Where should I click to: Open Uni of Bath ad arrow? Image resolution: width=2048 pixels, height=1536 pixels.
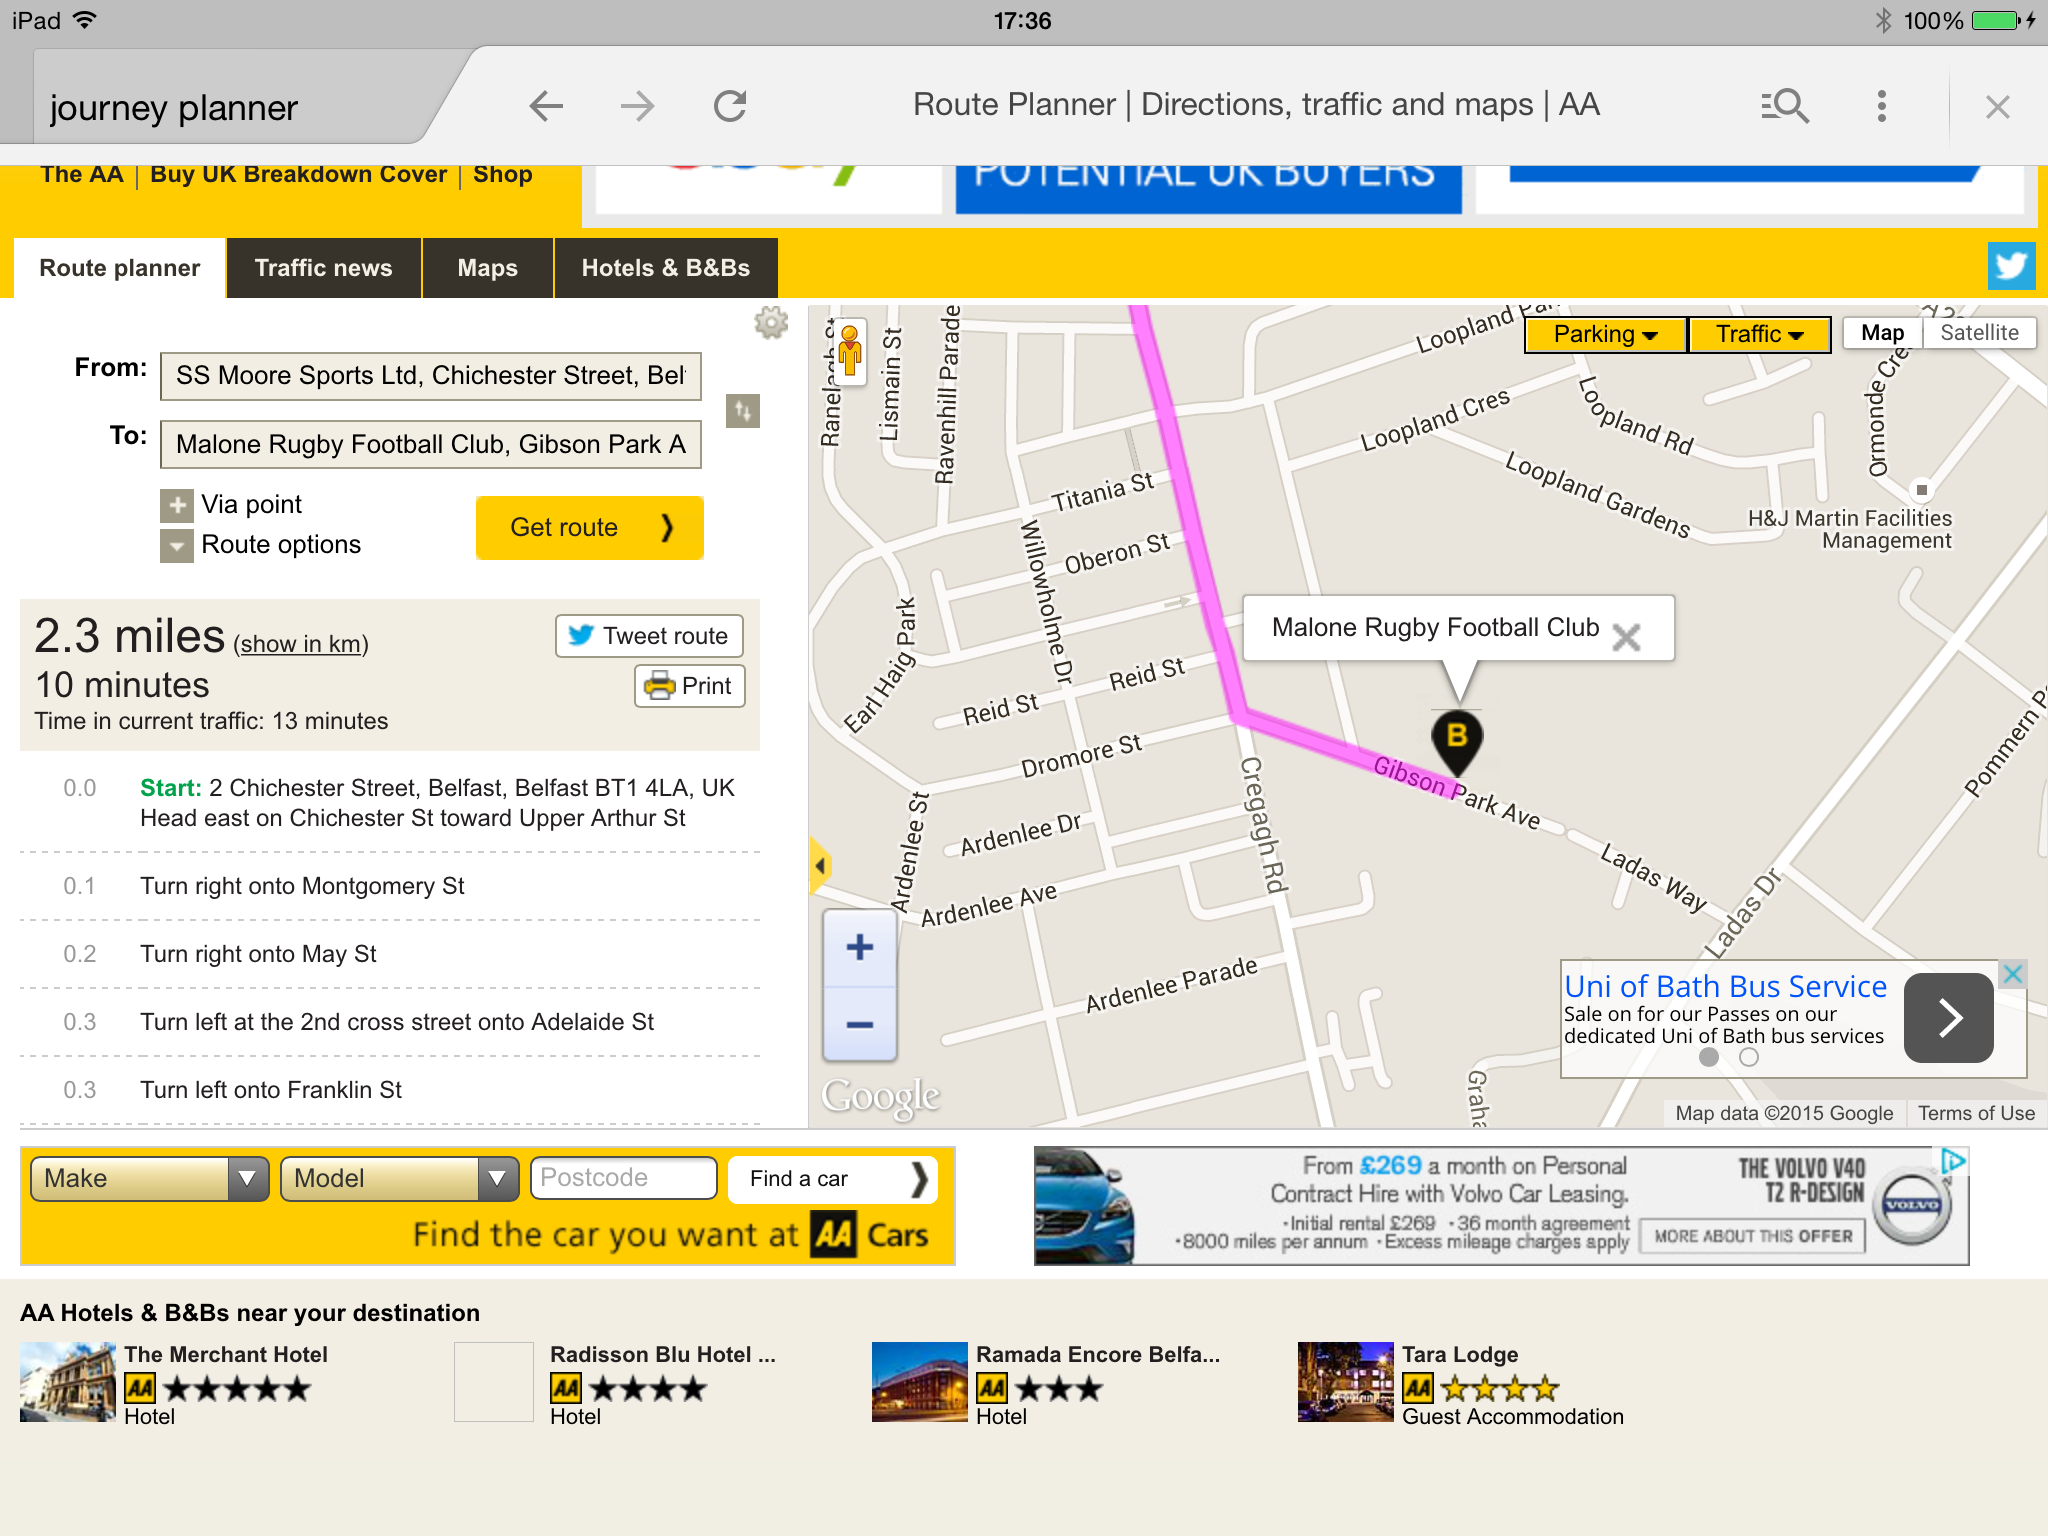pos(1948,1017)
